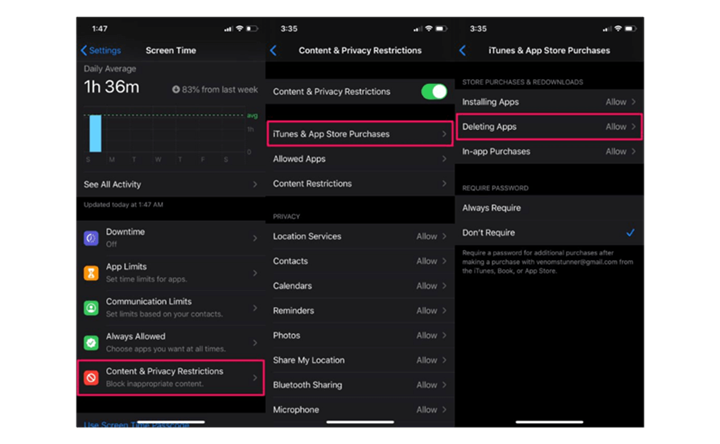Screen dimensions: 720x444
Task: Tap Settings back link text
Action: click(x=105, y=51)
